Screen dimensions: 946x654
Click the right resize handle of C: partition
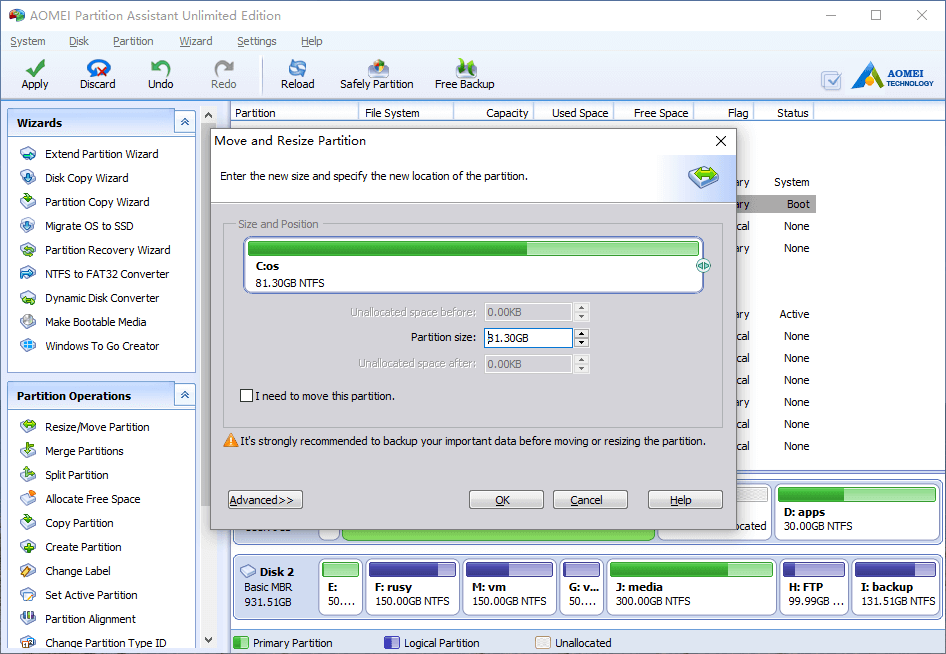coord(703,265)
